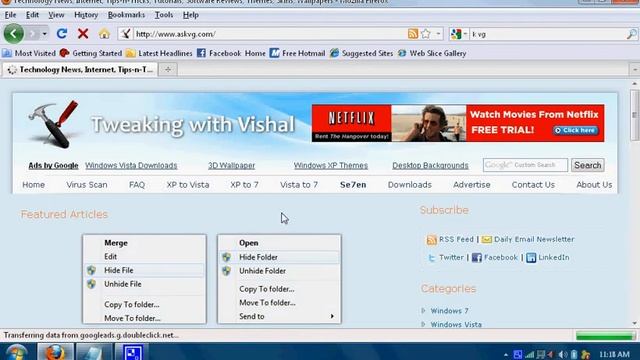Screen dimensions: 640x360
Task: Click the RSS Feed subscribe icon
Action: point(431,240)
